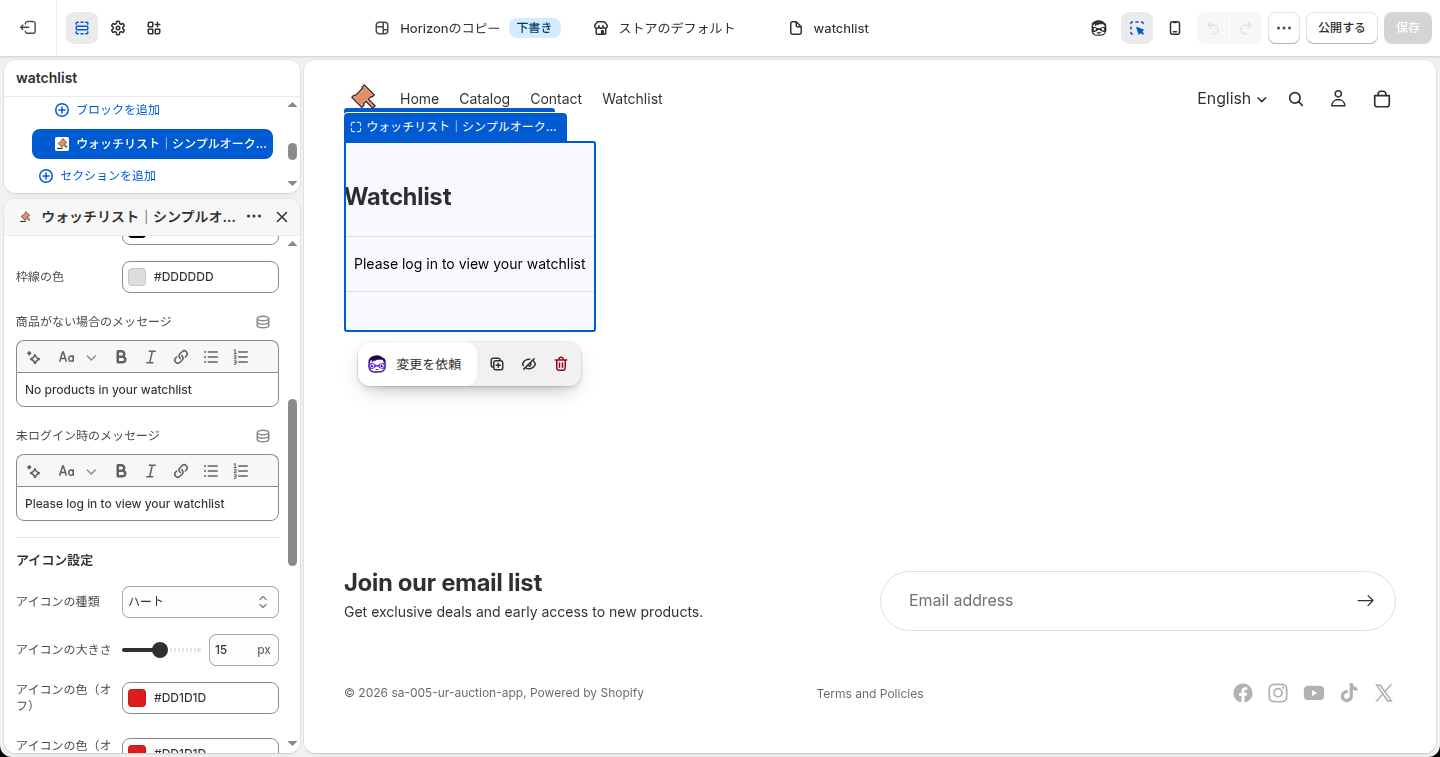Open the English language selector

(1232, 99)
